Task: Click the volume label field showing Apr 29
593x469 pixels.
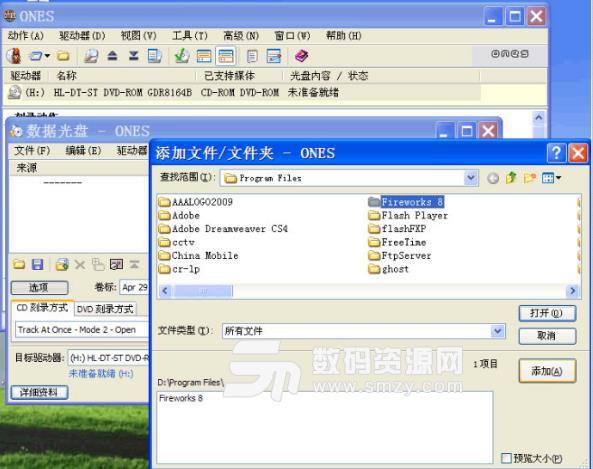Action: [135, 287]
